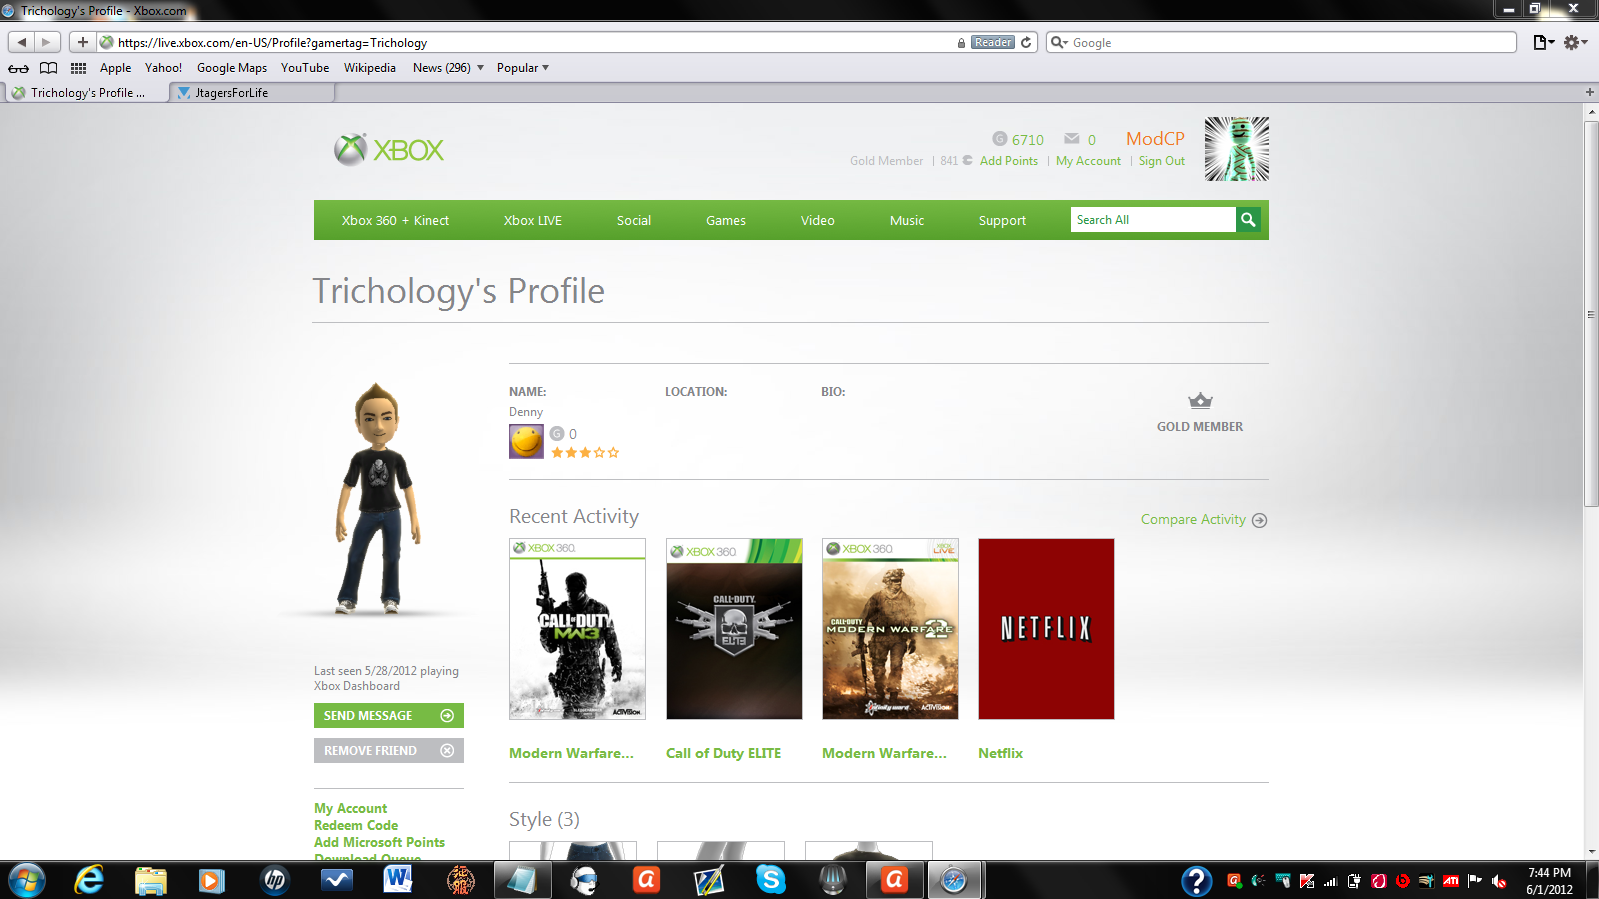The height and width of the screenshot is (899, 1599).
Task: Add a bookmark with the plus button
Action: point(83,42)
